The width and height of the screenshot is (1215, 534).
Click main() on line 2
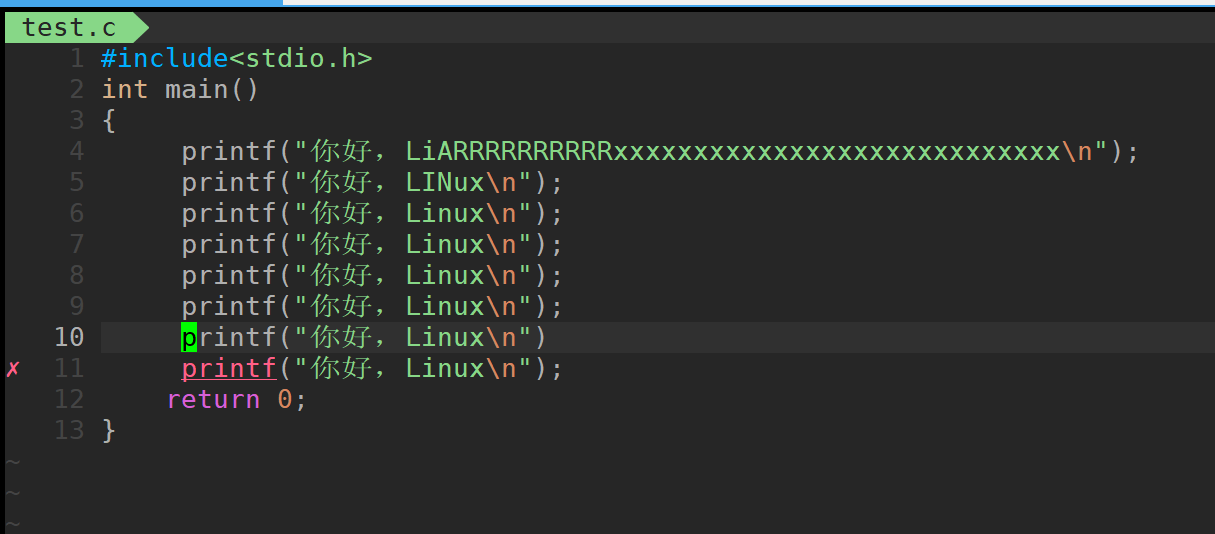tap(213, 89)
